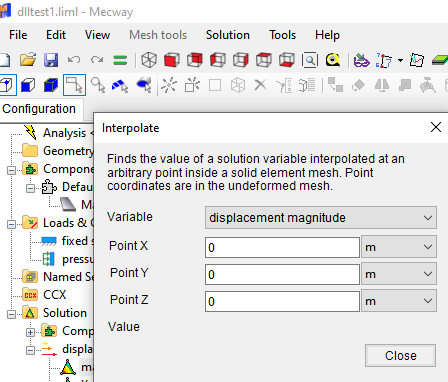Viewport: 448px width, 382px height.
Task: Select the blue solid cube element selection icon
Action: click(x=51, y=85)
